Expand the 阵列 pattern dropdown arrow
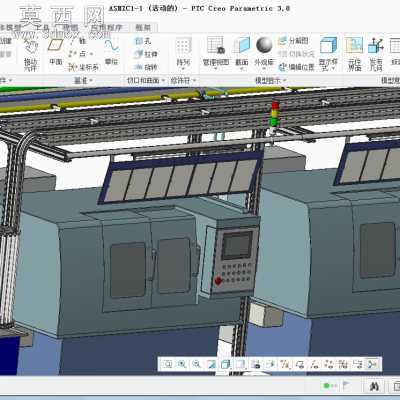 pos(183,69)
